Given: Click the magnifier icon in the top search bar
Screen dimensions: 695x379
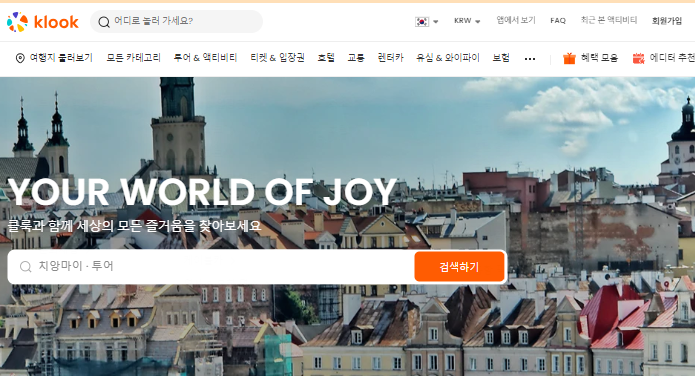Looking at the screenshot, I should pos(104,22).
